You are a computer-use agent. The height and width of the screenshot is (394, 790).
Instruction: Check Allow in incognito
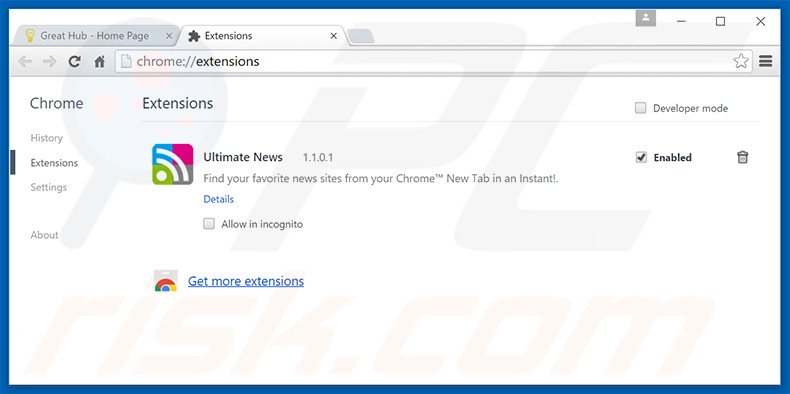(x=209, y=224)
